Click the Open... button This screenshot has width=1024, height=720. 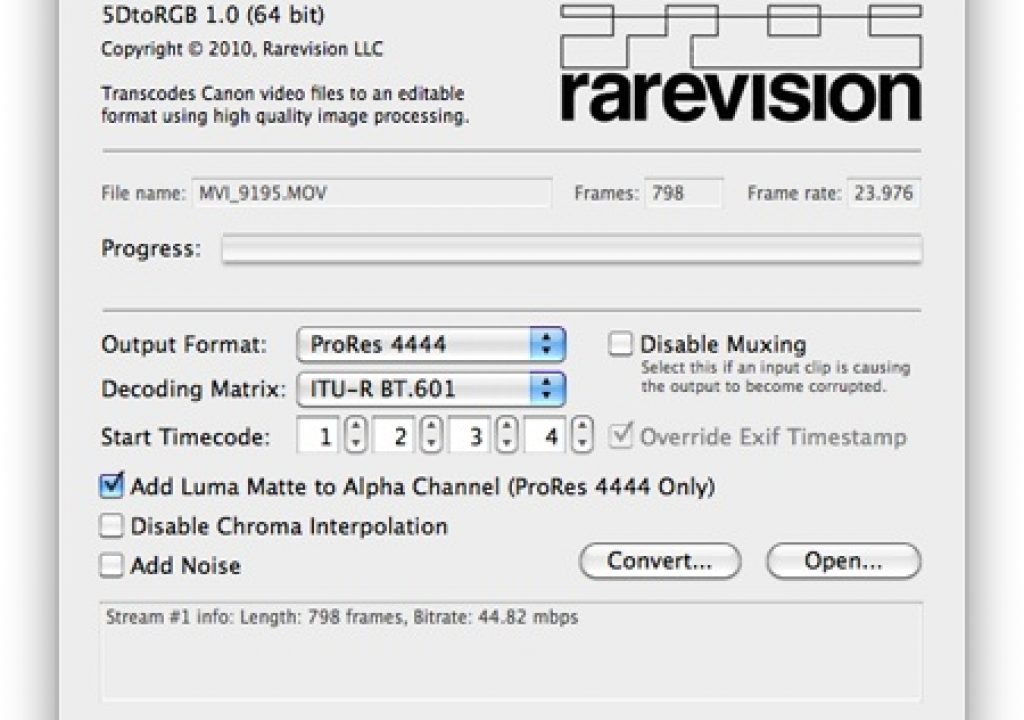[x=844, y=561]
